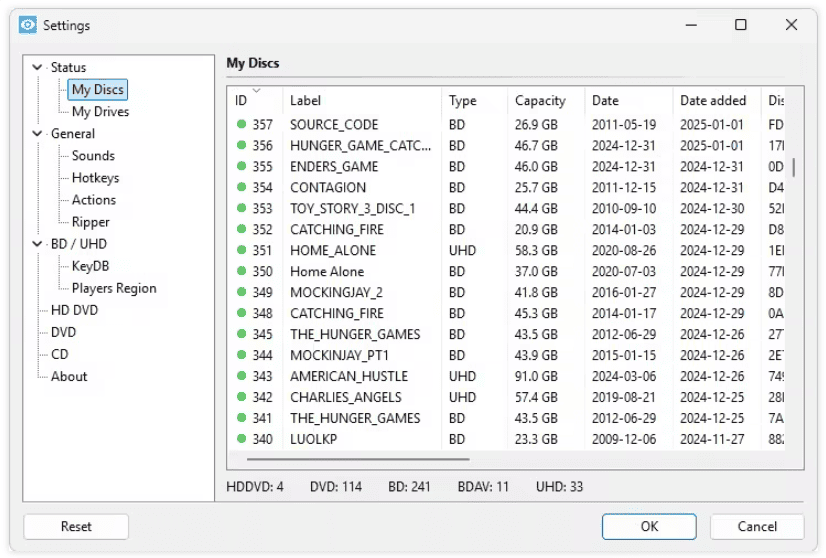Select MOCKINGJAY_2 disc label
826x558 pixels.
[336, 292]
